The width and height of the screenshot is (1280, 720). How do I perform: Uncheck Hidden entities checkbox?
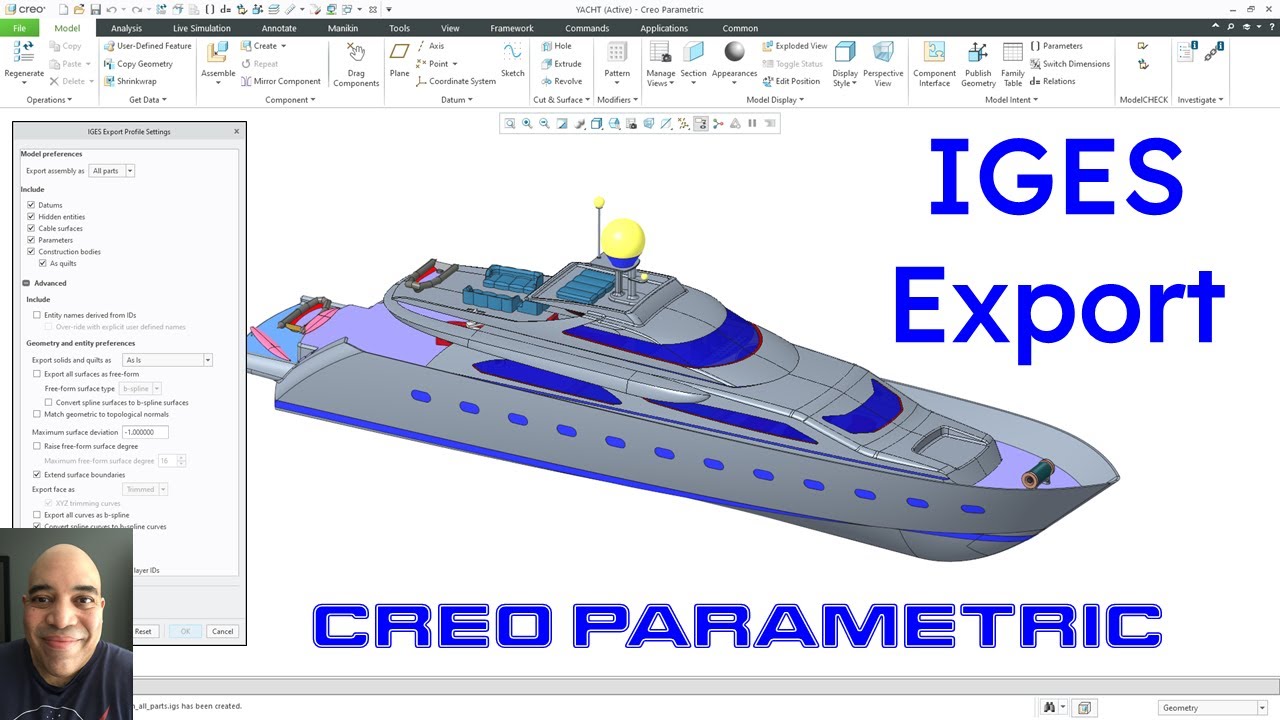31,217
